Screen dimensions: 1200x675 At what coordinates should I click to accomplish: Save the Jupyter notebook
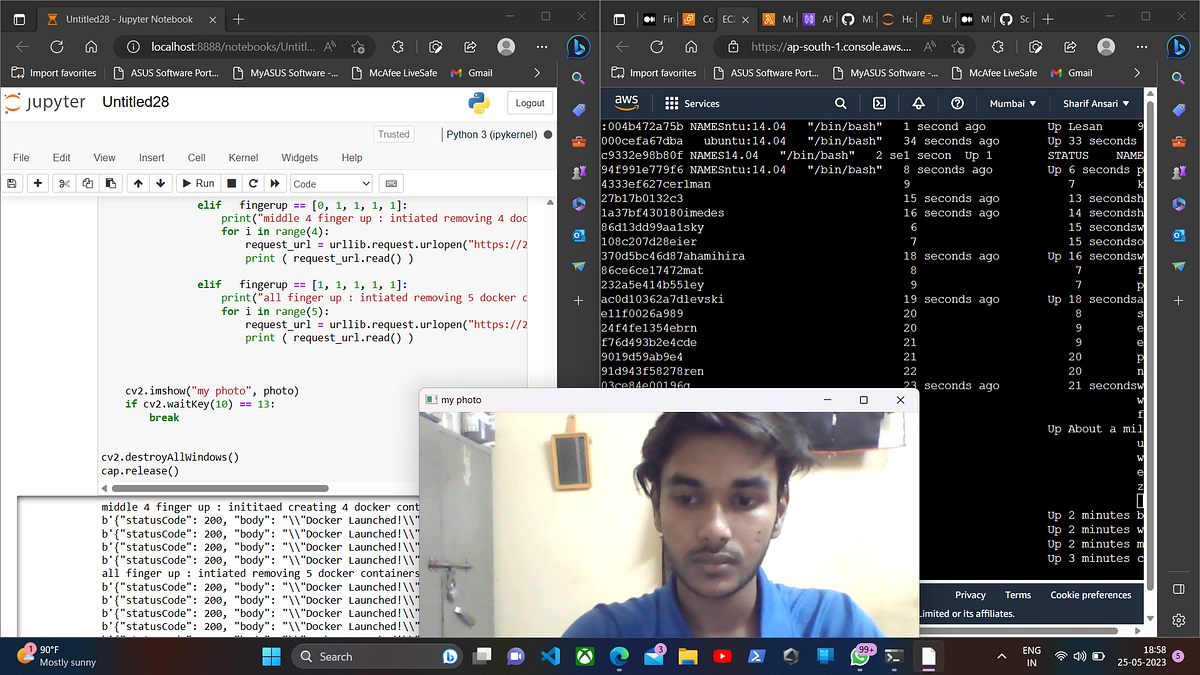coord(11,183)
